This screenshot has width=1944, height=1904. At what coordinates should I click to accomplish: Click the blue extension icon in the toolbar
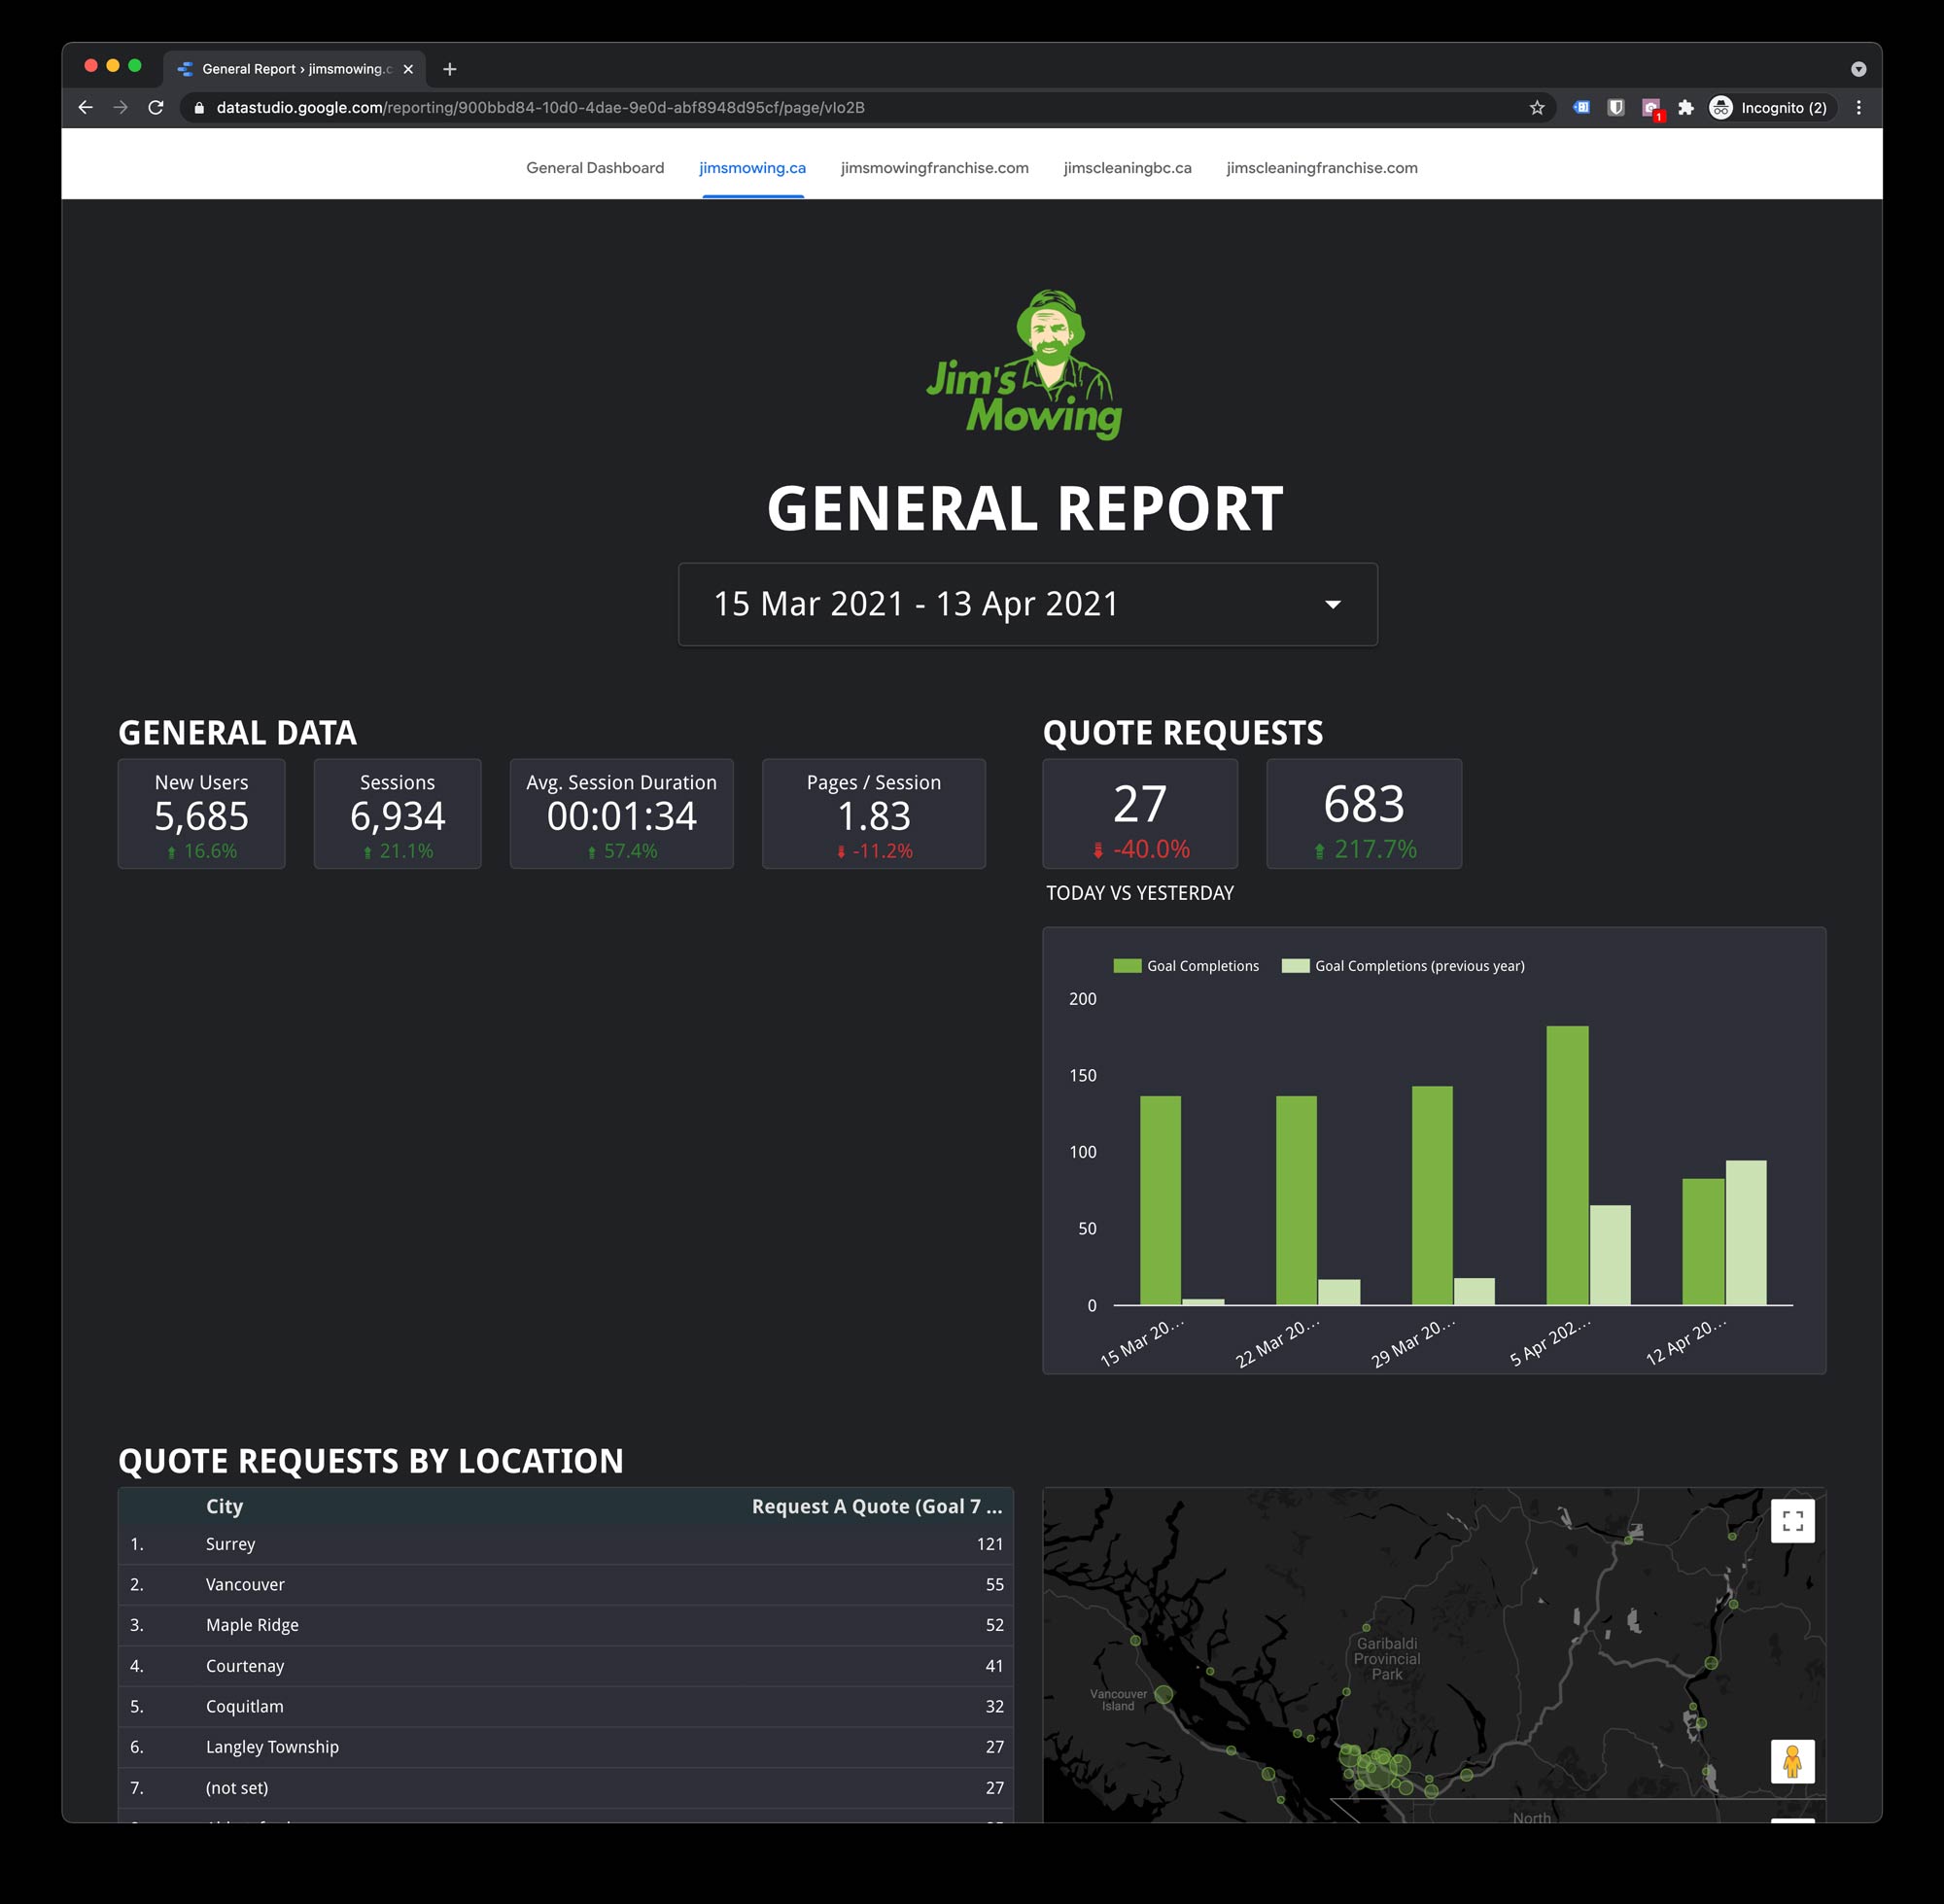[1581, 108]
